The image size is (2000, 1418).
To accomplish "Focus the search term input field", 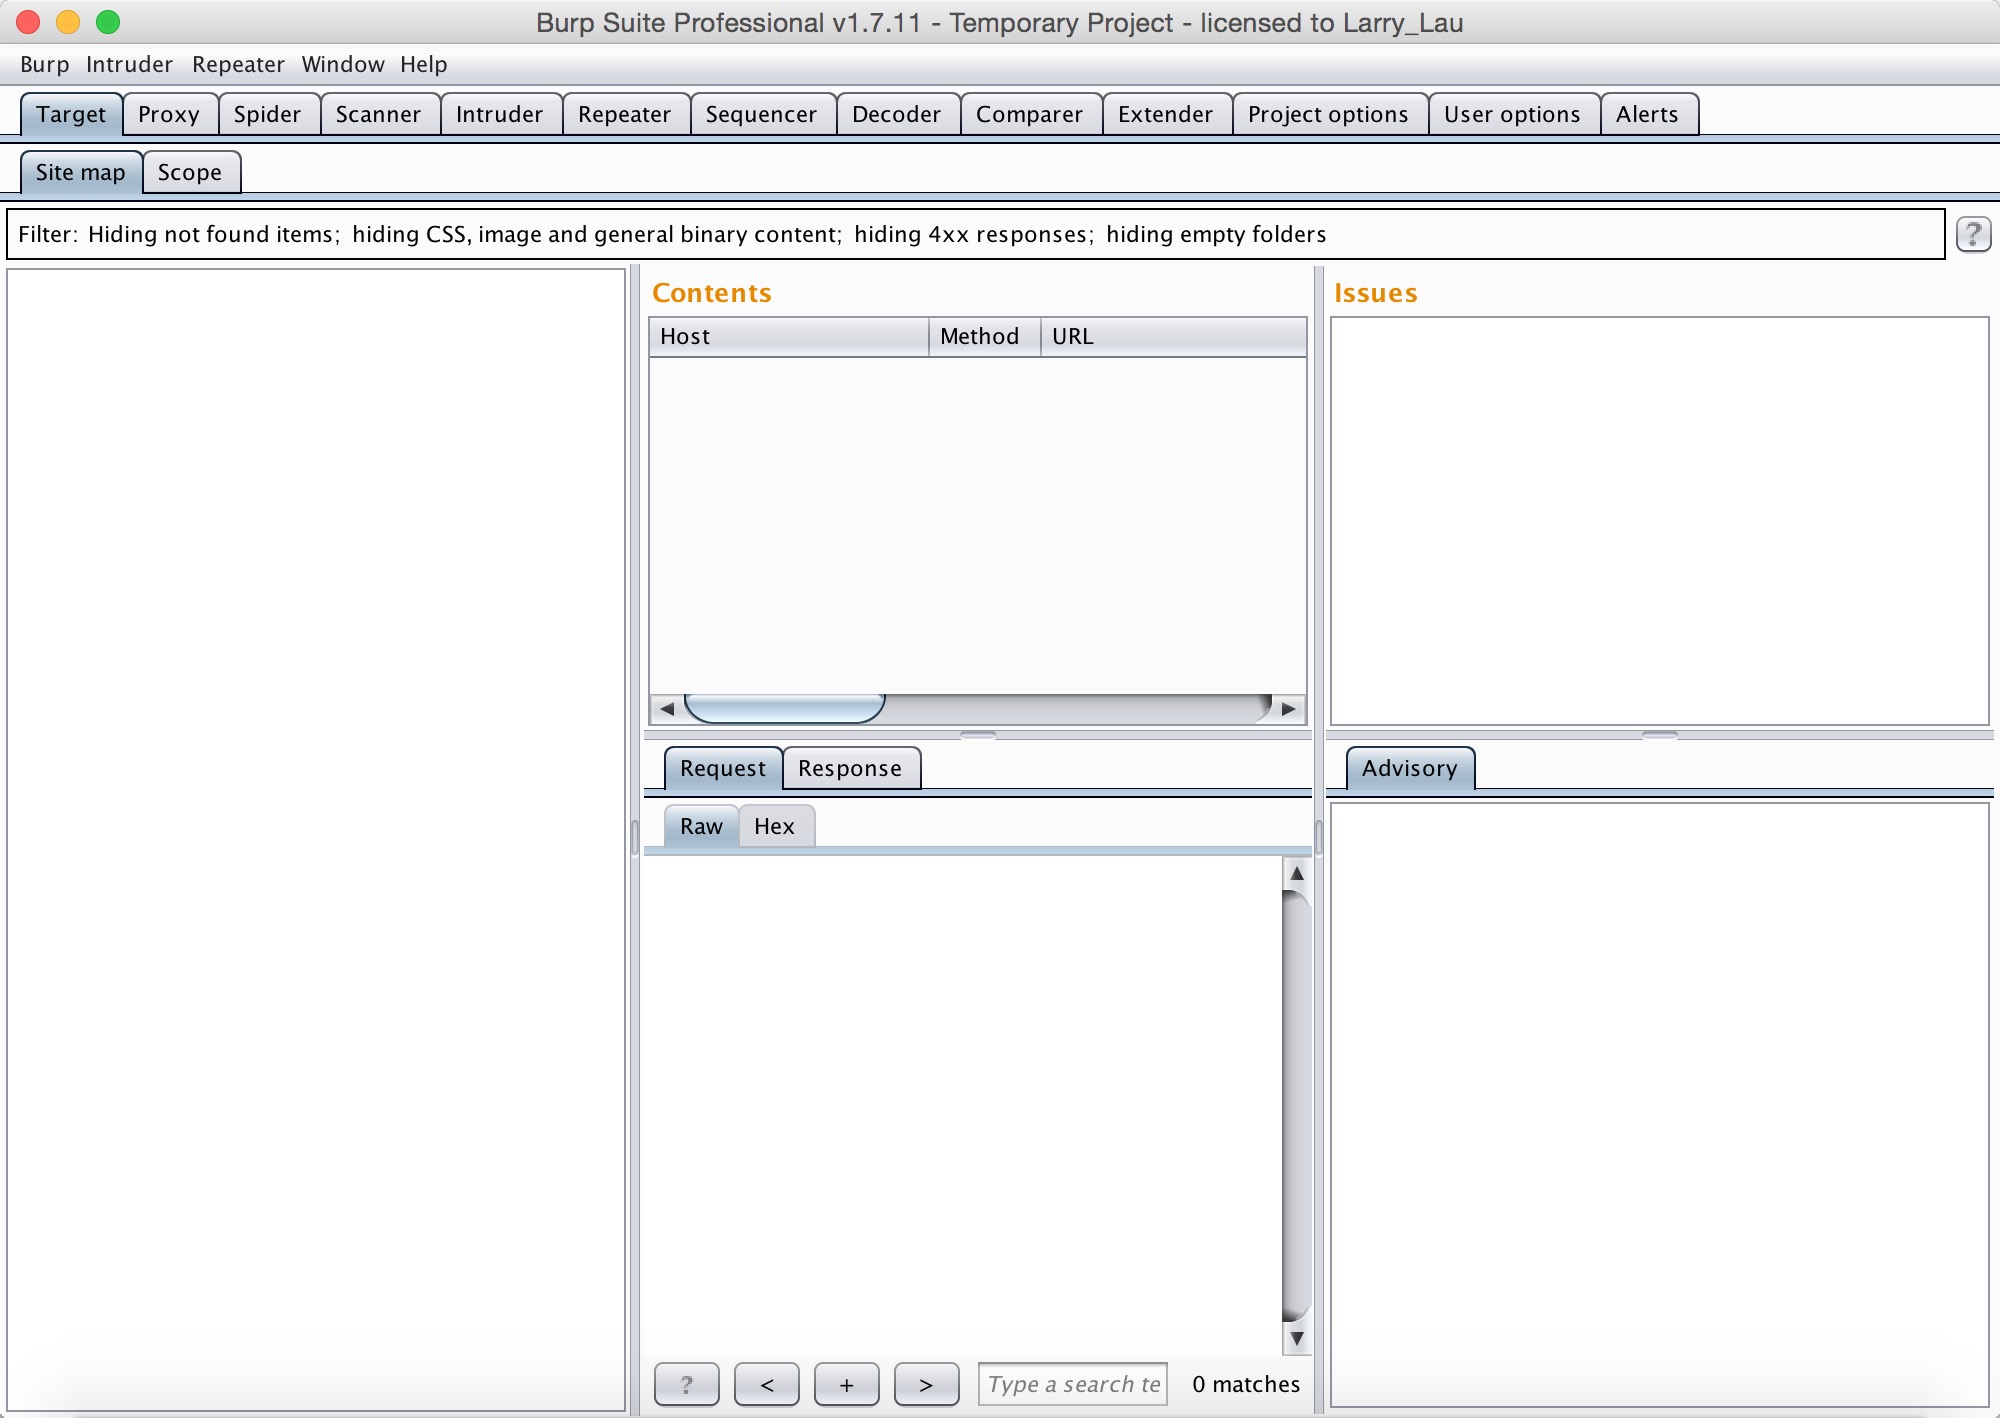I will pyautogui.click(x=1073, y=1384).
